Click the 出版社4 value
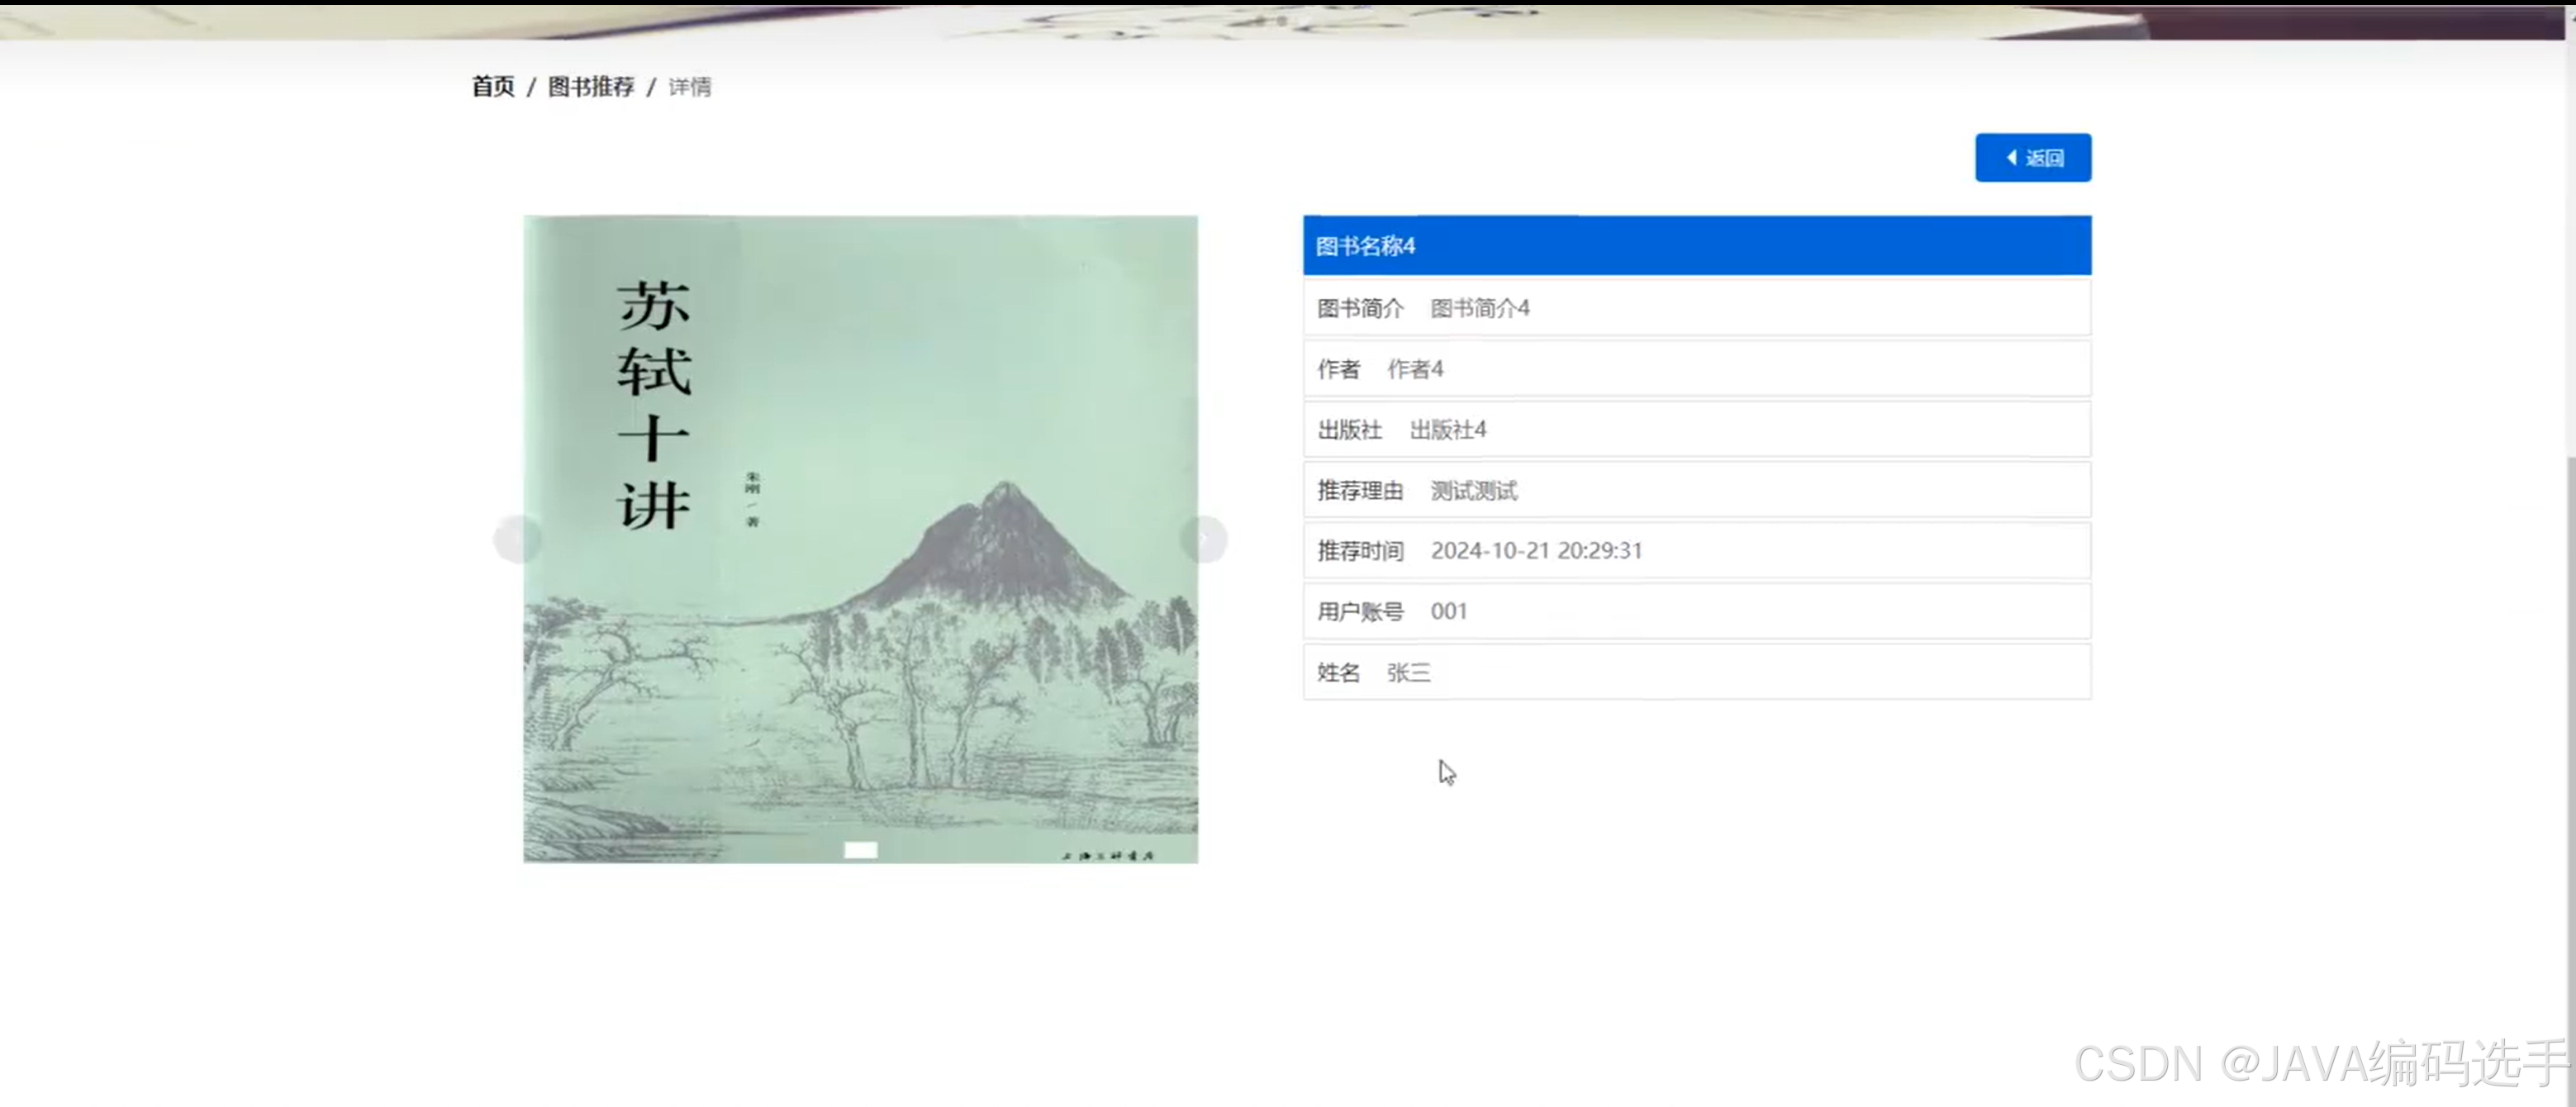This screenshot has width=2576, height=1107. (1447, 431)
